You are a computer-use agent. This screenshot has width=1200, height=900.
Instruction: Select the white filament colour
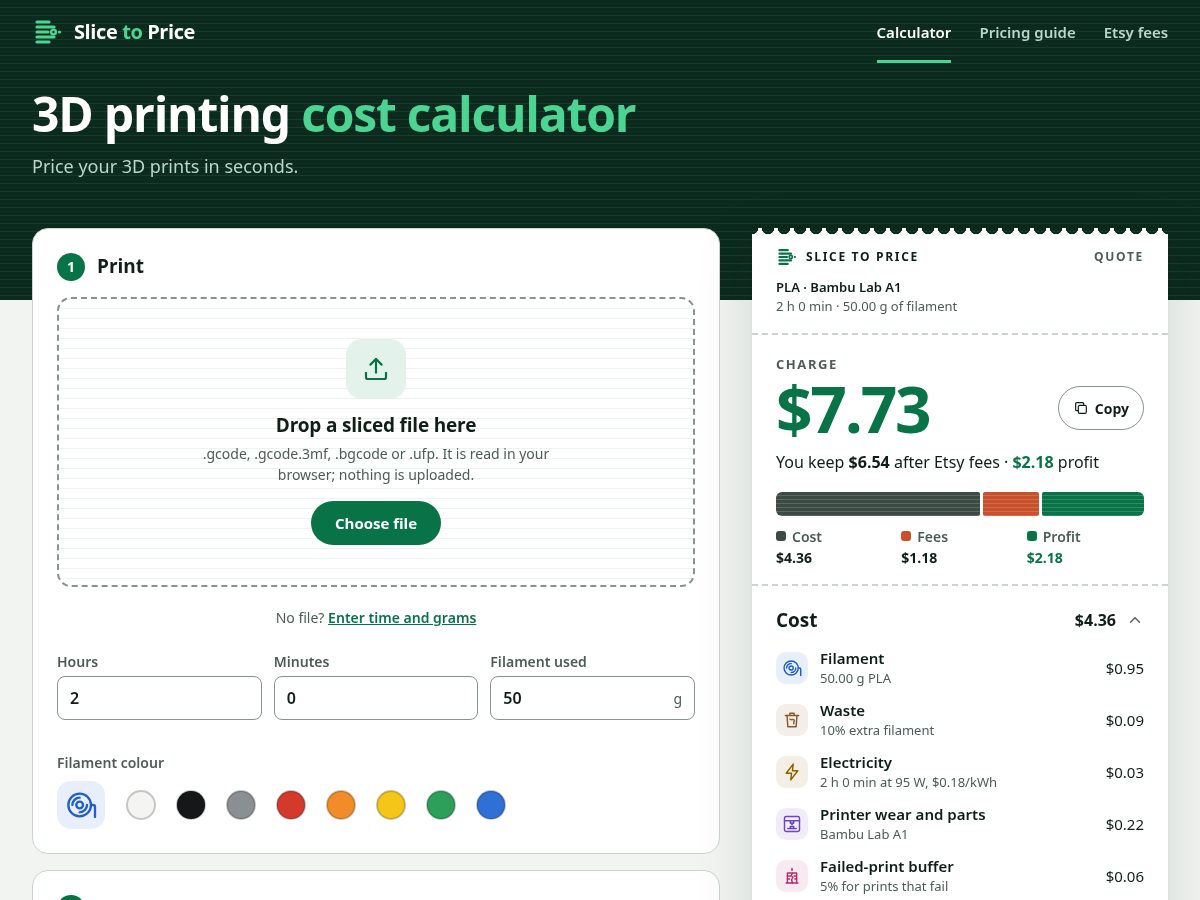(x=141, y=805)
